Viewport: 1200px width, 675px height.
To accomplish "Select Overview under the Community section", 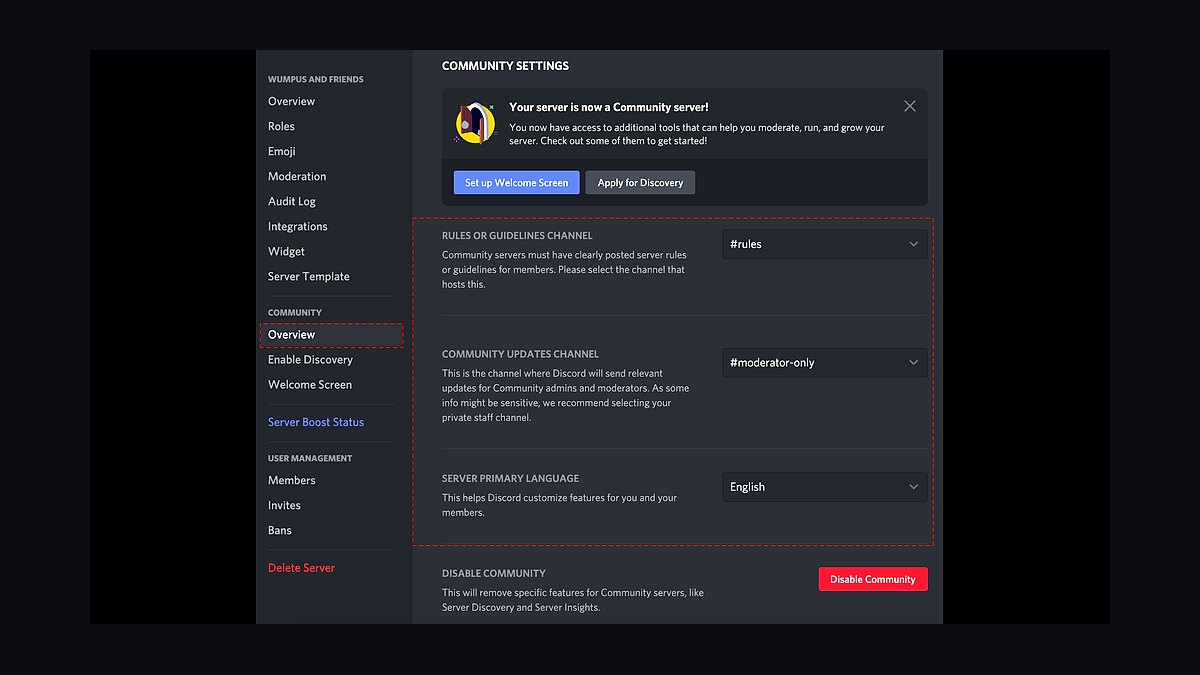I will [332, 335].
